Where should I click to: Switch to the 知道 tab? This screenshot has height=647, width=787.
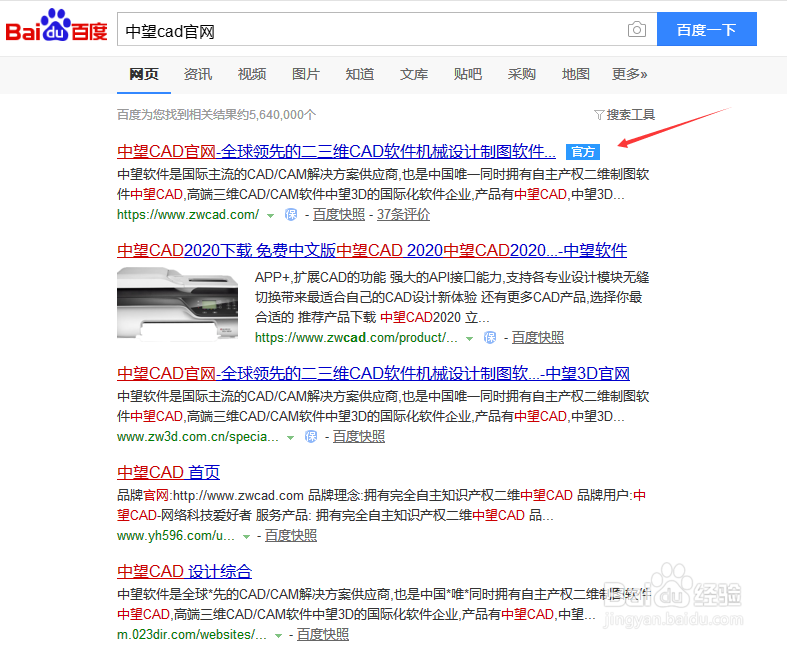tap(360, 74)
